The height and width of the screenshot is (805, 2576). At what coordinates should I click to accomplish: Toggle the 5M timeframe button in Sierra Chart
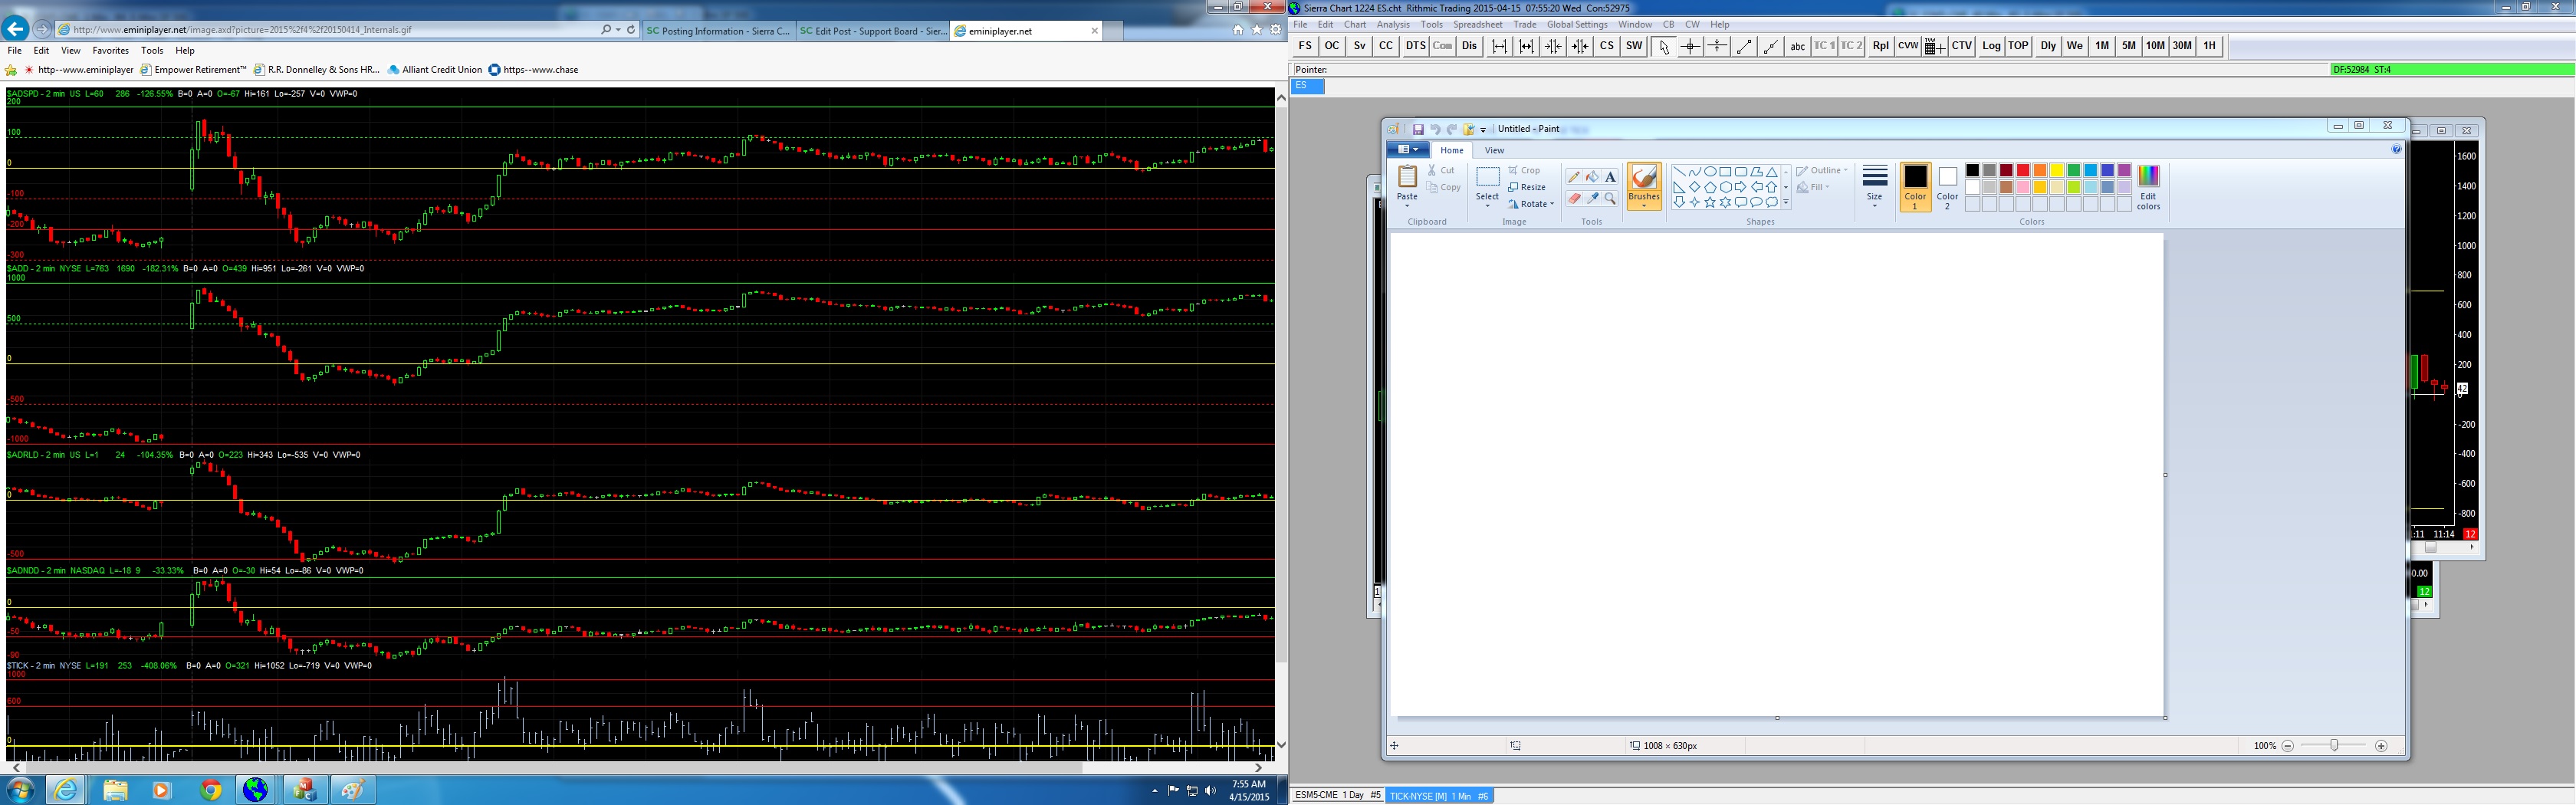[2129, 46]
